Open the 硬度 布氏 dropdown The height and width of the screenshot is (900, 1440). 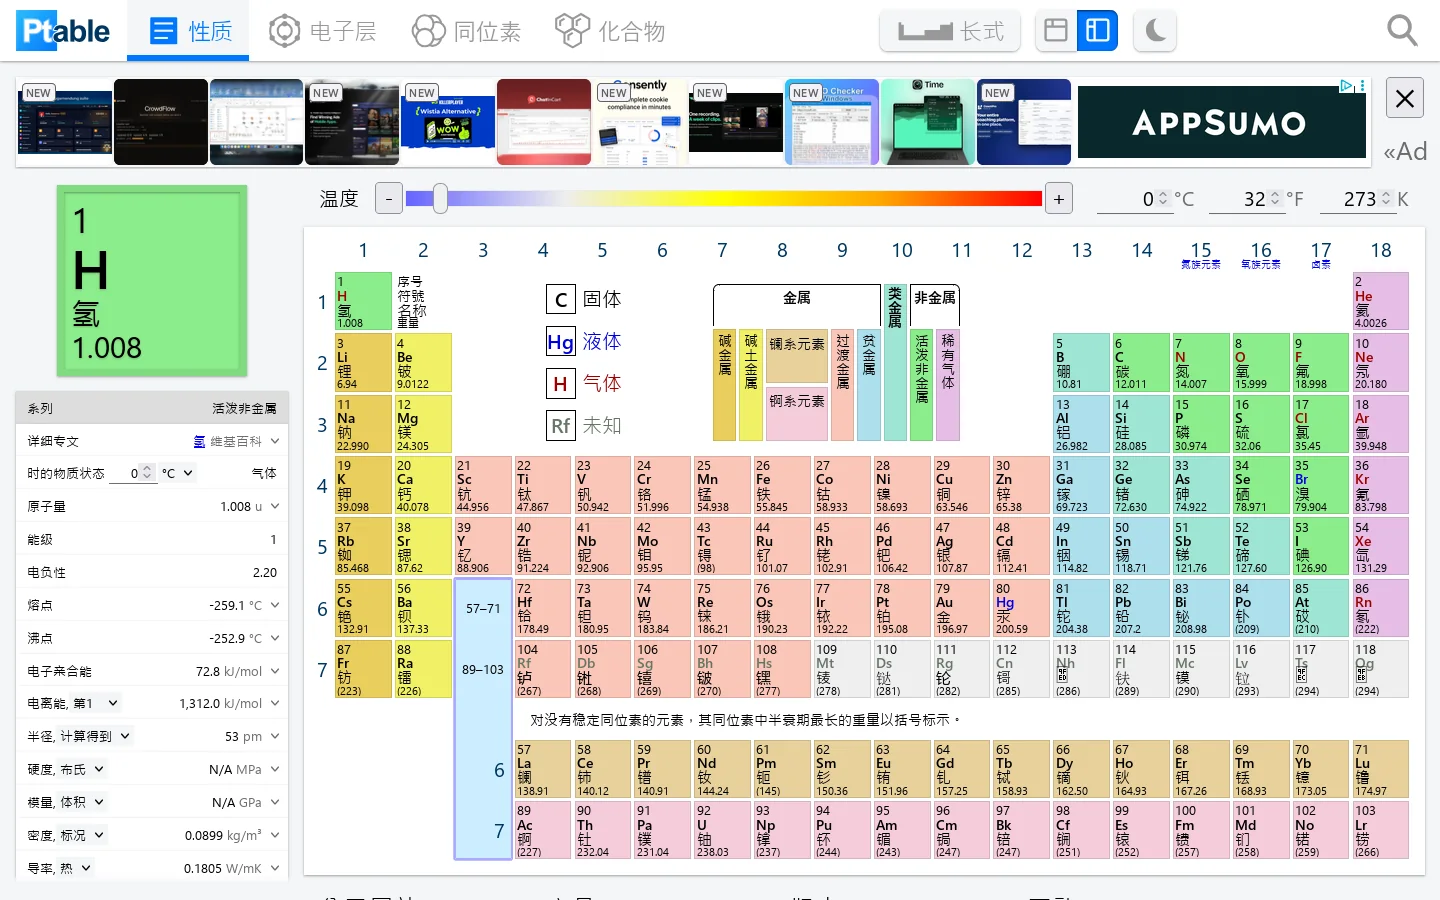84,769
